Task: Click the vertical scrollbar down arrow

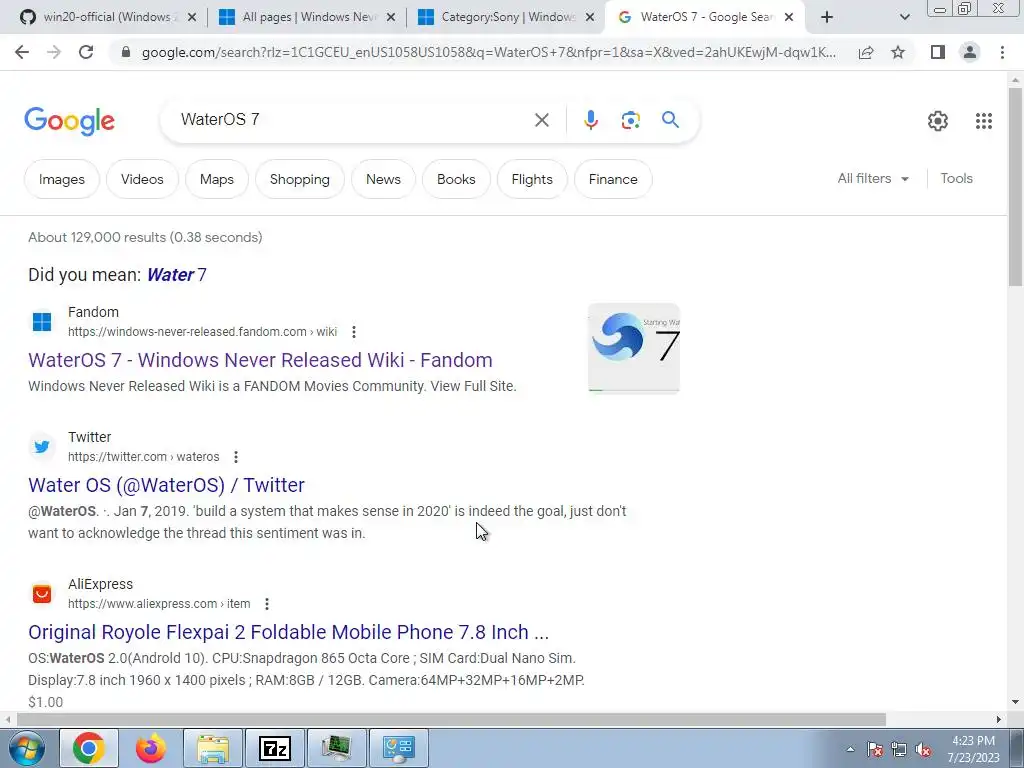Action: coord(1015,703)
